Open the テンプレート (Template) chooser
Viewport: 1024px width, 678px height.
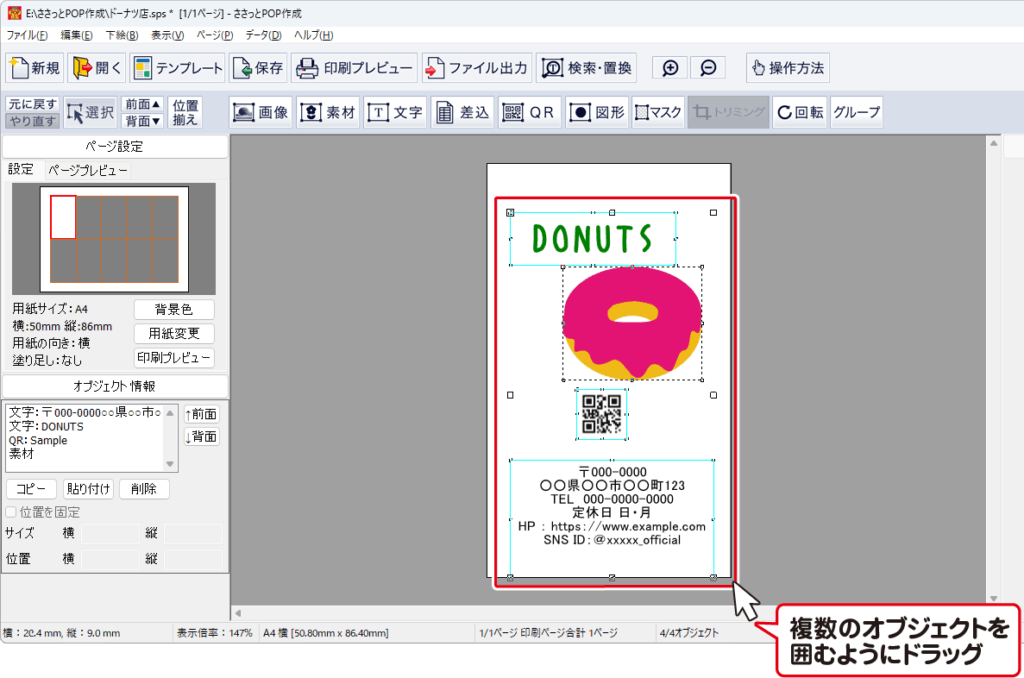pyautogui.click(x=177, y=68)
